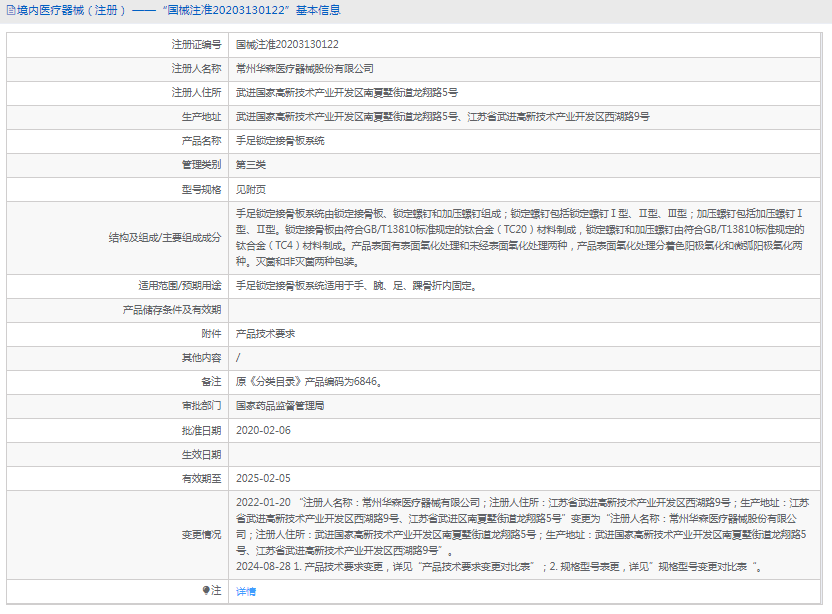Viewport: 832px width, 614px height.
Task: Click the 备注 label
Action: 211,382
